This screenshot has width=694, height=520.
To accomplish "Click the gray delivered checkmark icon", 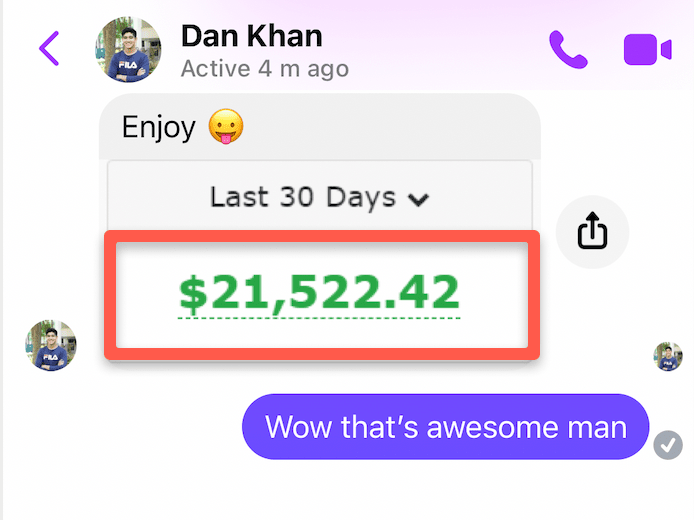I will [x=667, y=445].
